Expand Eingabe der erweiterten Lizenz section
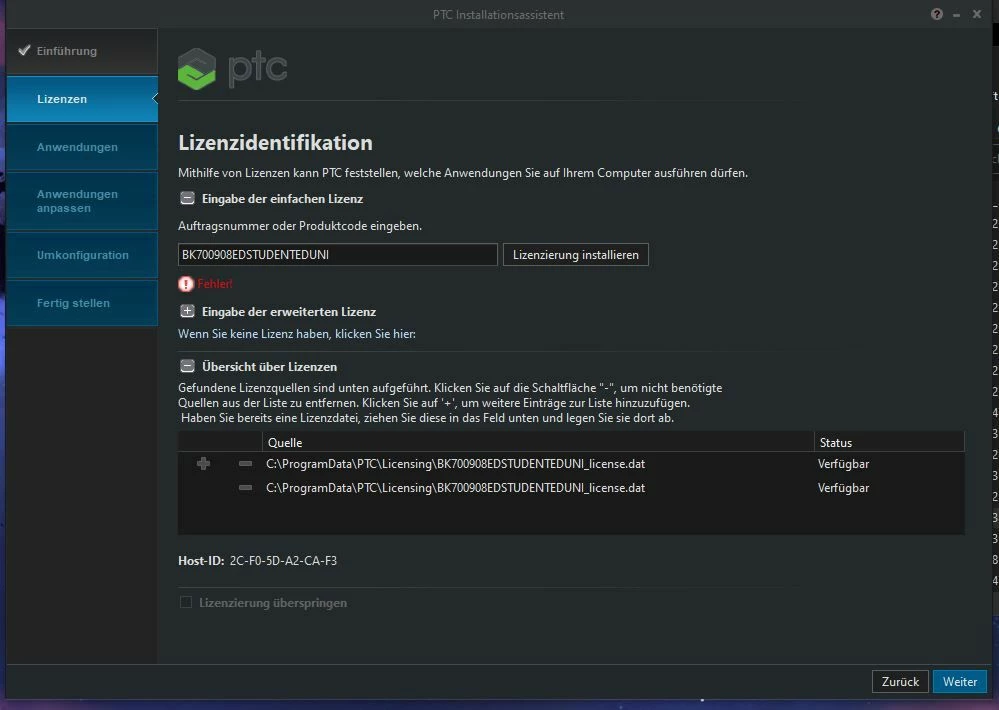999x710 pixels. coord(187,311)
